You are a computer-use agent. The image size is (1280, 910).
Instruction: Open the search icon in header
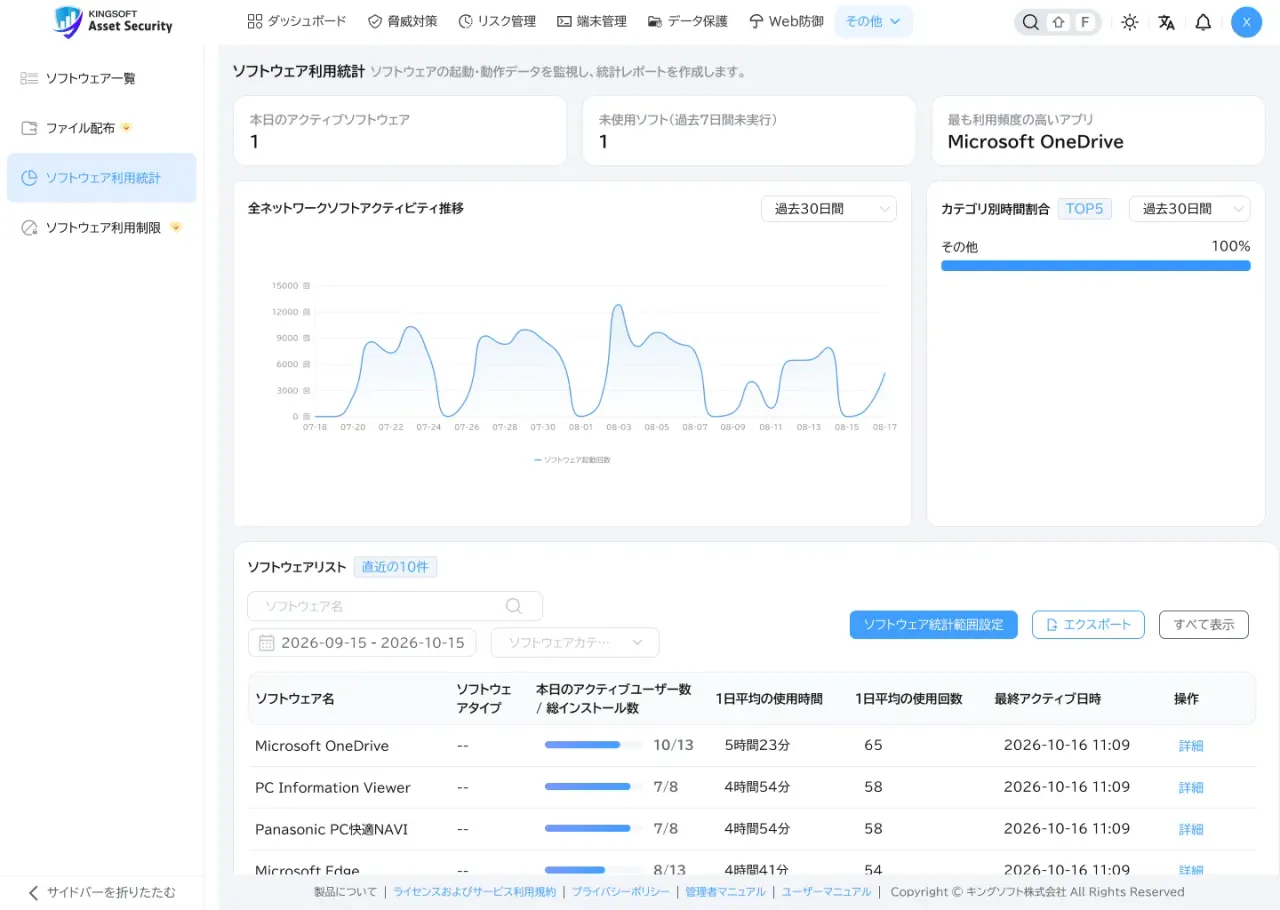(1031, 22)
